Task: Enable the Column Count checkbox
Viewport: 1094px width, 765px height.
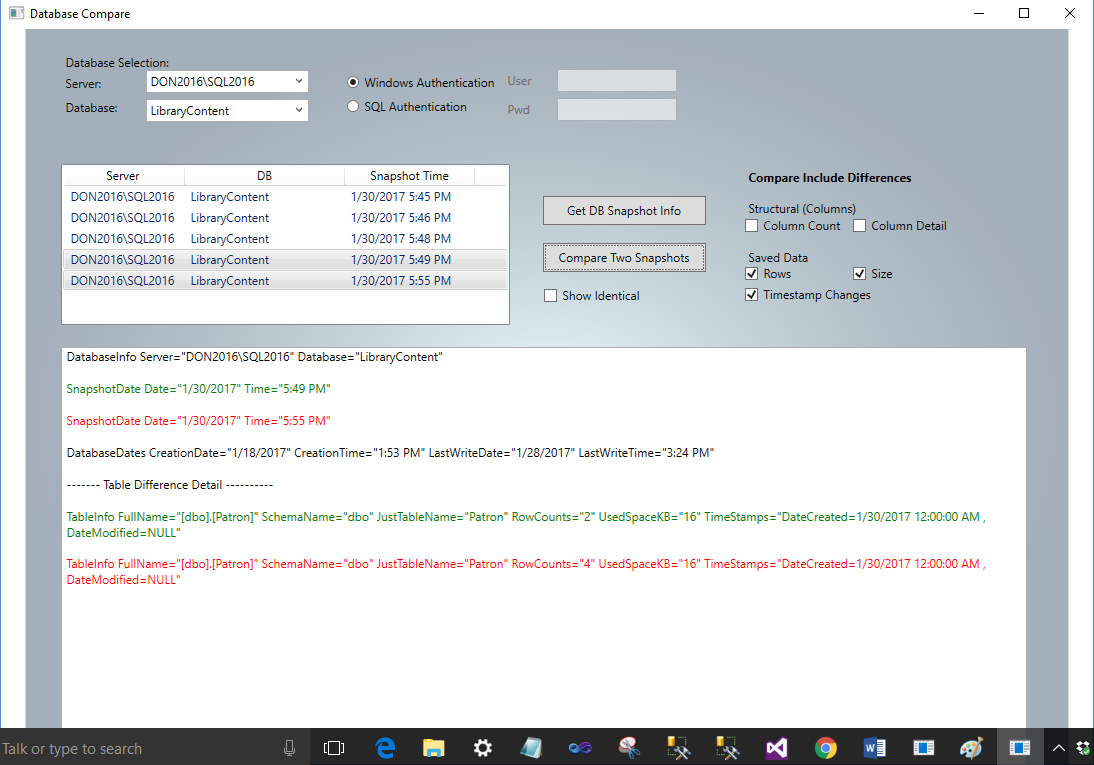Action: pyautogui.click(x=751, y=225)
